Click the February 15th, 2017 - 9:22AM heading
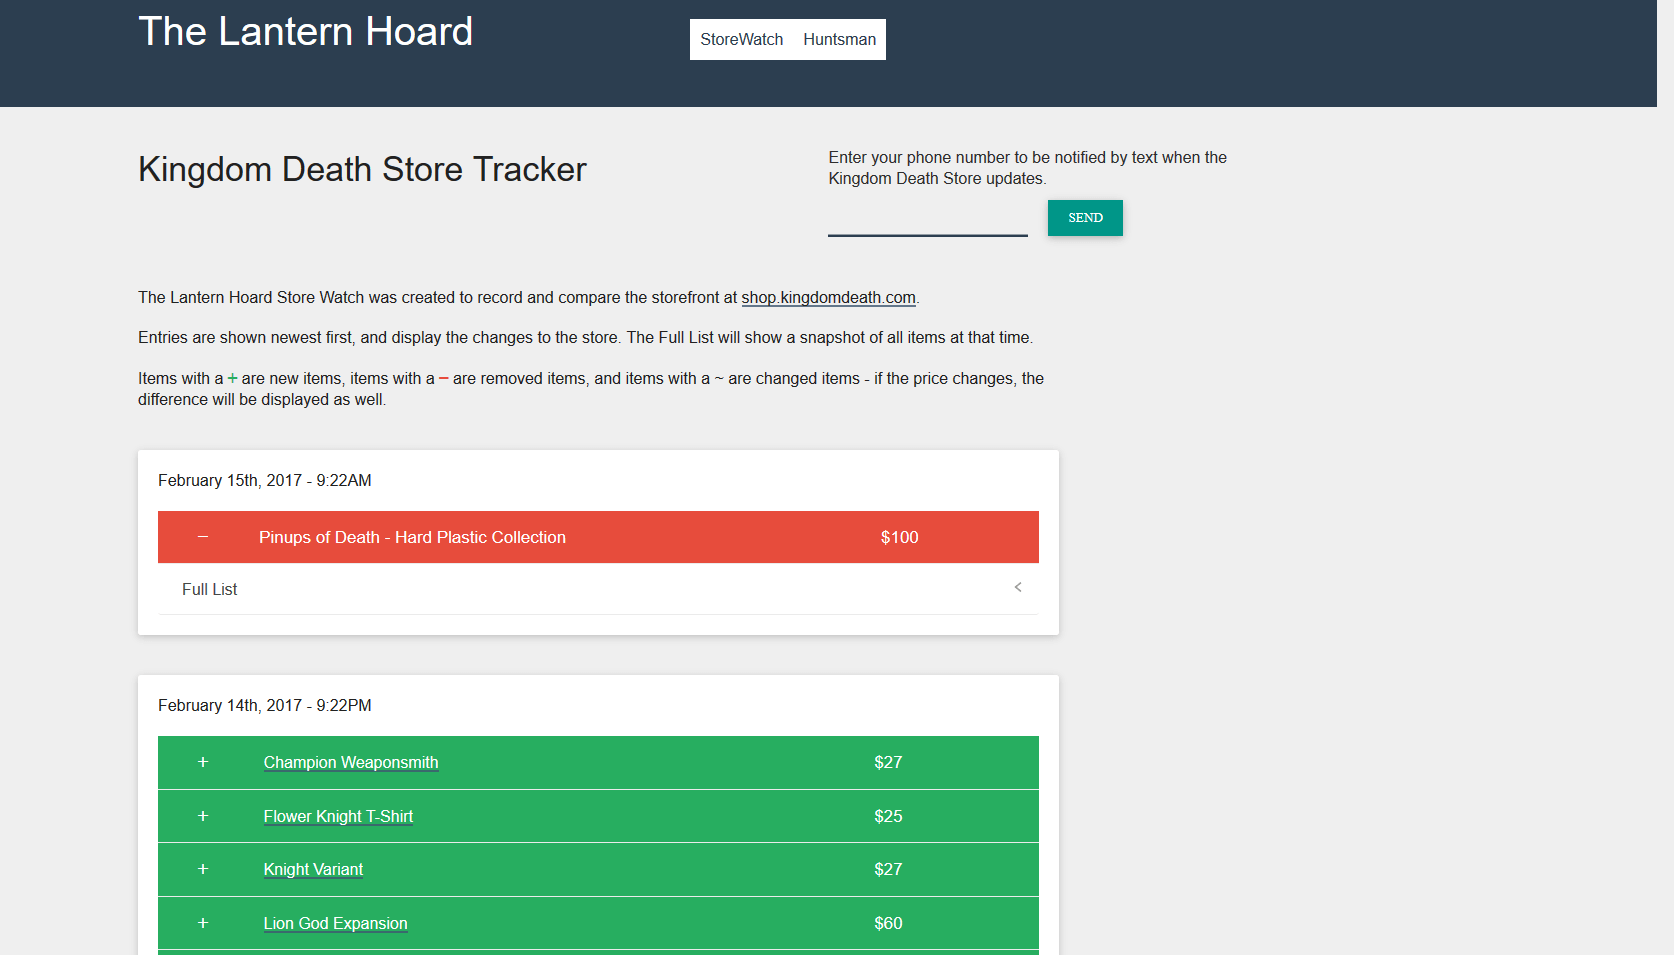The image size is (1674, 955). click(x=265, y=480)
